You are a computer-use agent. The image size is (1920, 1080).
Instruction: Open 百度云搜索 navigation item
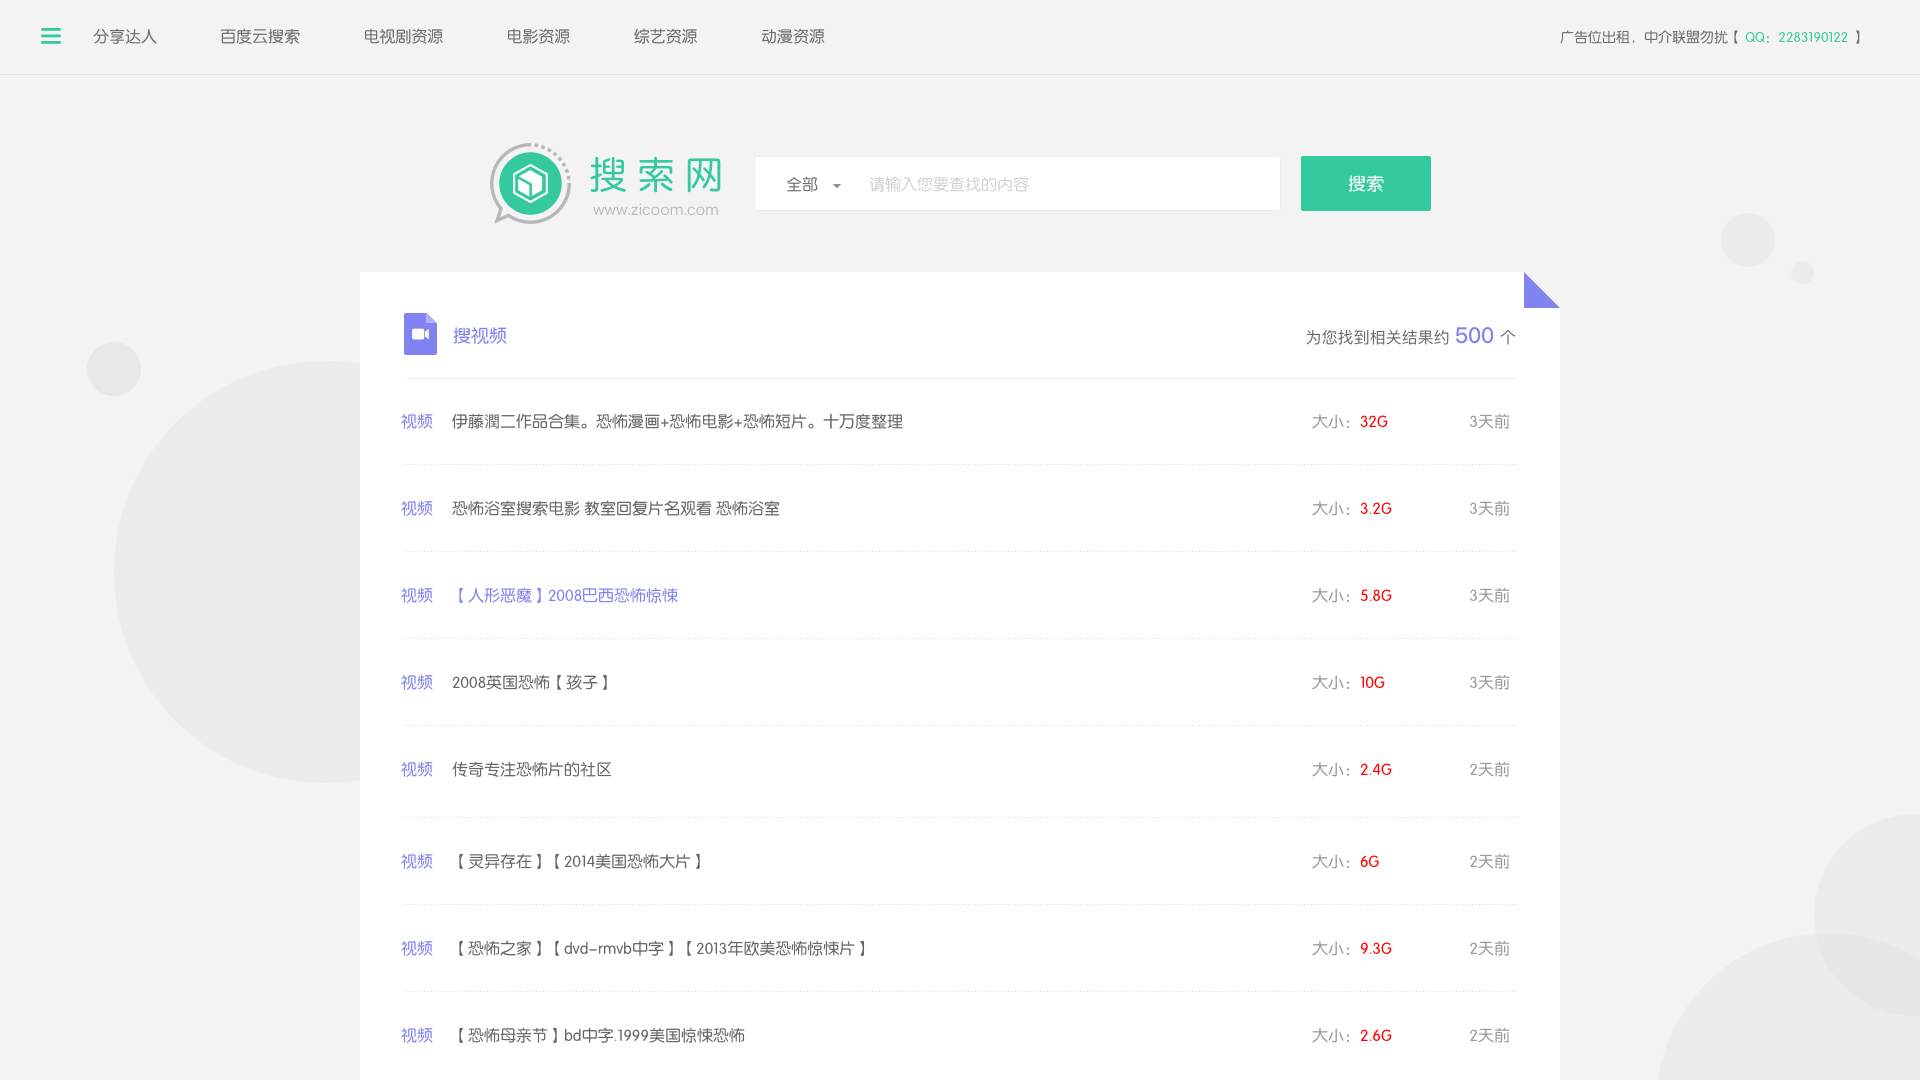[260, 36]
